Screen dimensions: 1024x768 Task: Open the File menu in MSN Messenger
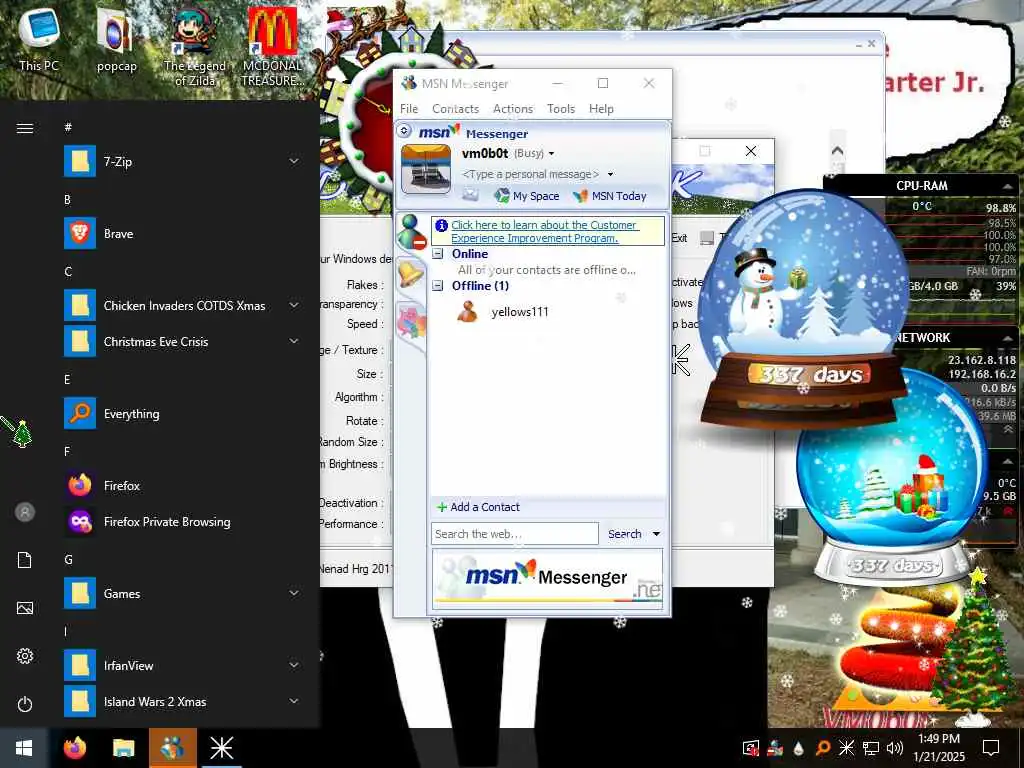(x=409, y=108)
